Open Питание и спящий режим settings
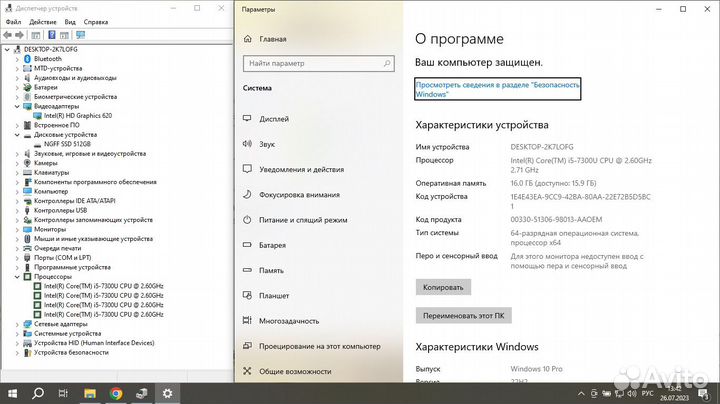Image resolution: width=720 pixels, height=404 pixels. [303, 220]
